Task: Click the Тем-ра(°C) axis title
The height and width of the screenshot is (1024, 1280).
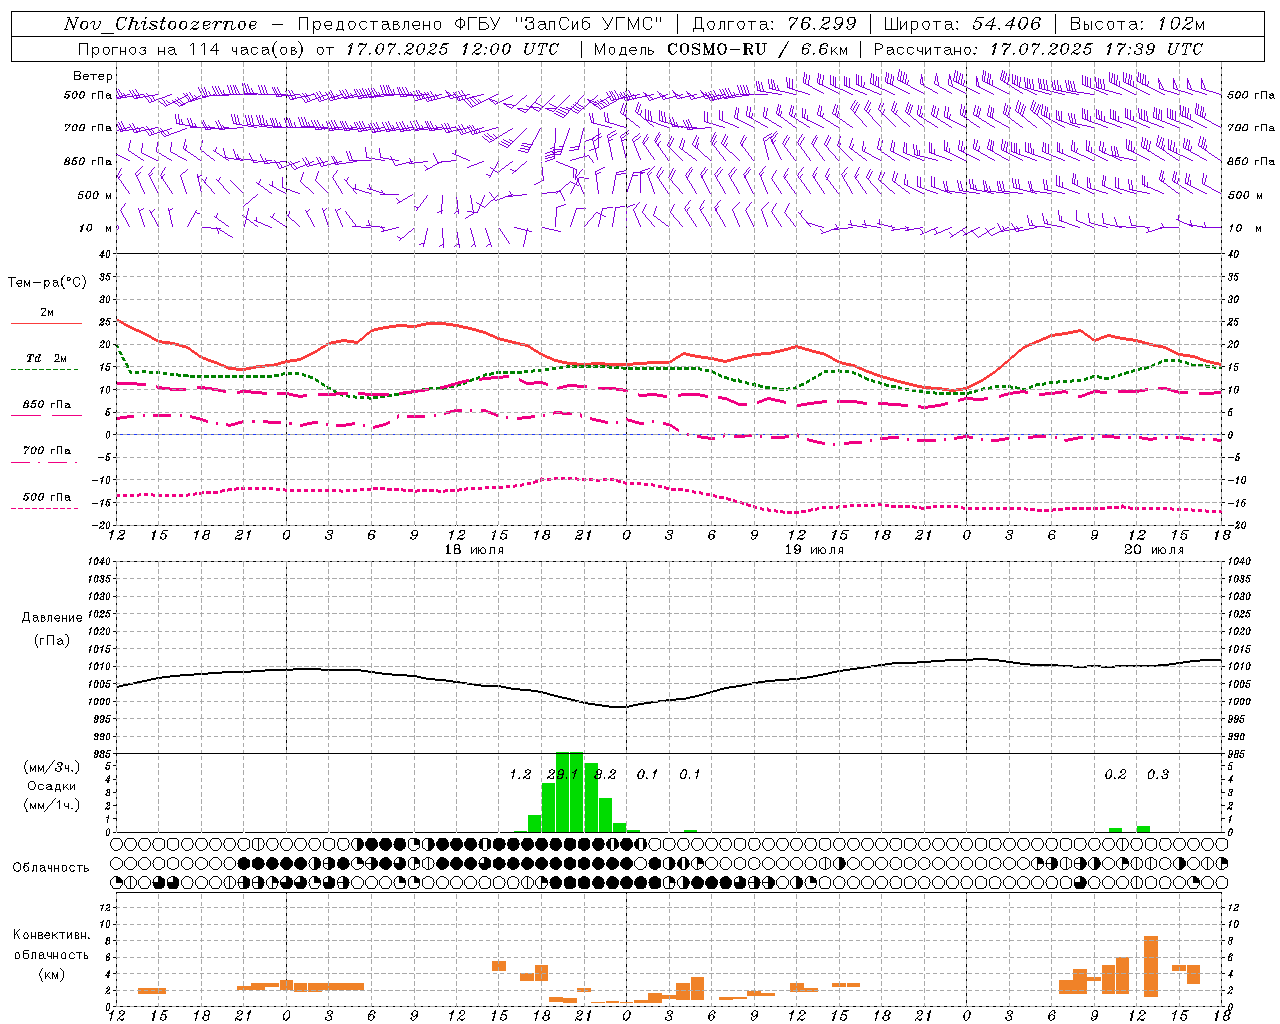Action: (47, 283)
